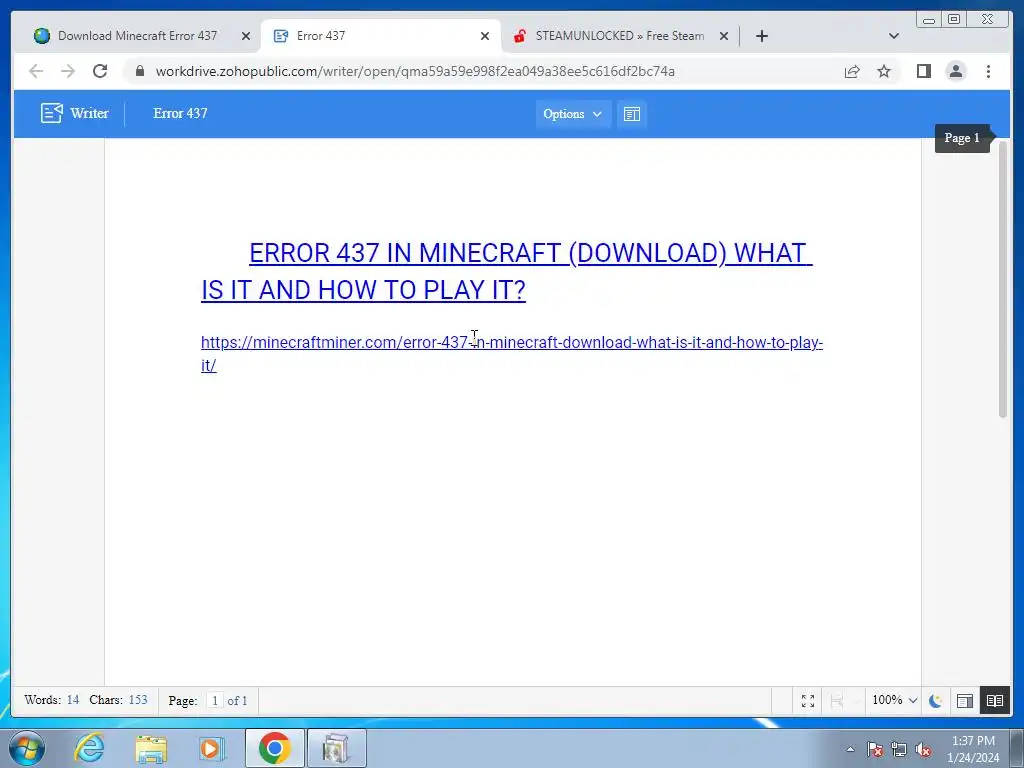Viewport: 1024px width, 768px height.
Task: Close the Error 437 tab
Action: [485, 36]
